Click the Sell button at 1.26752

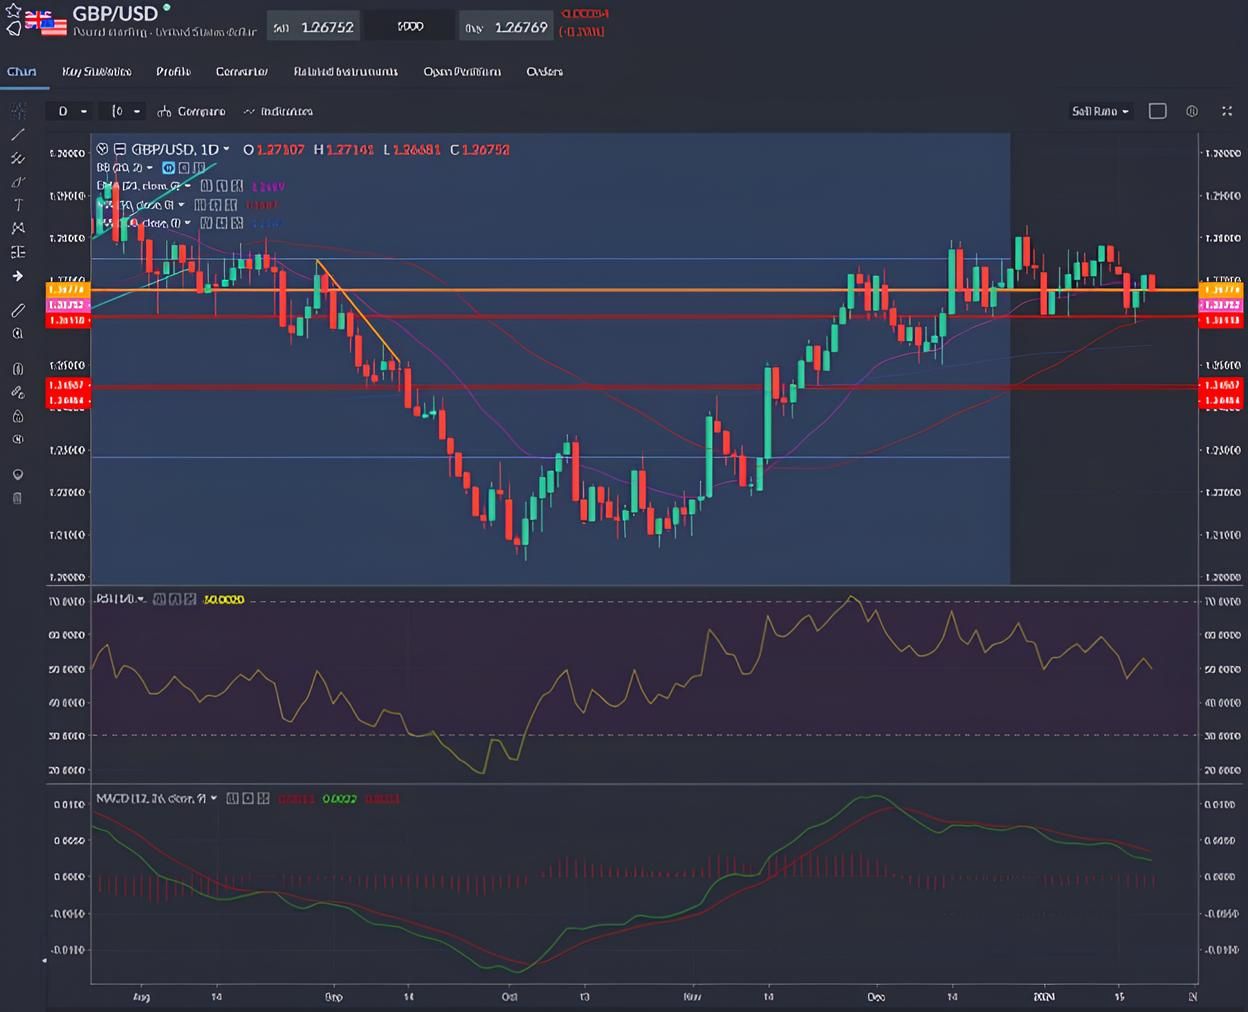pos(313,27)
